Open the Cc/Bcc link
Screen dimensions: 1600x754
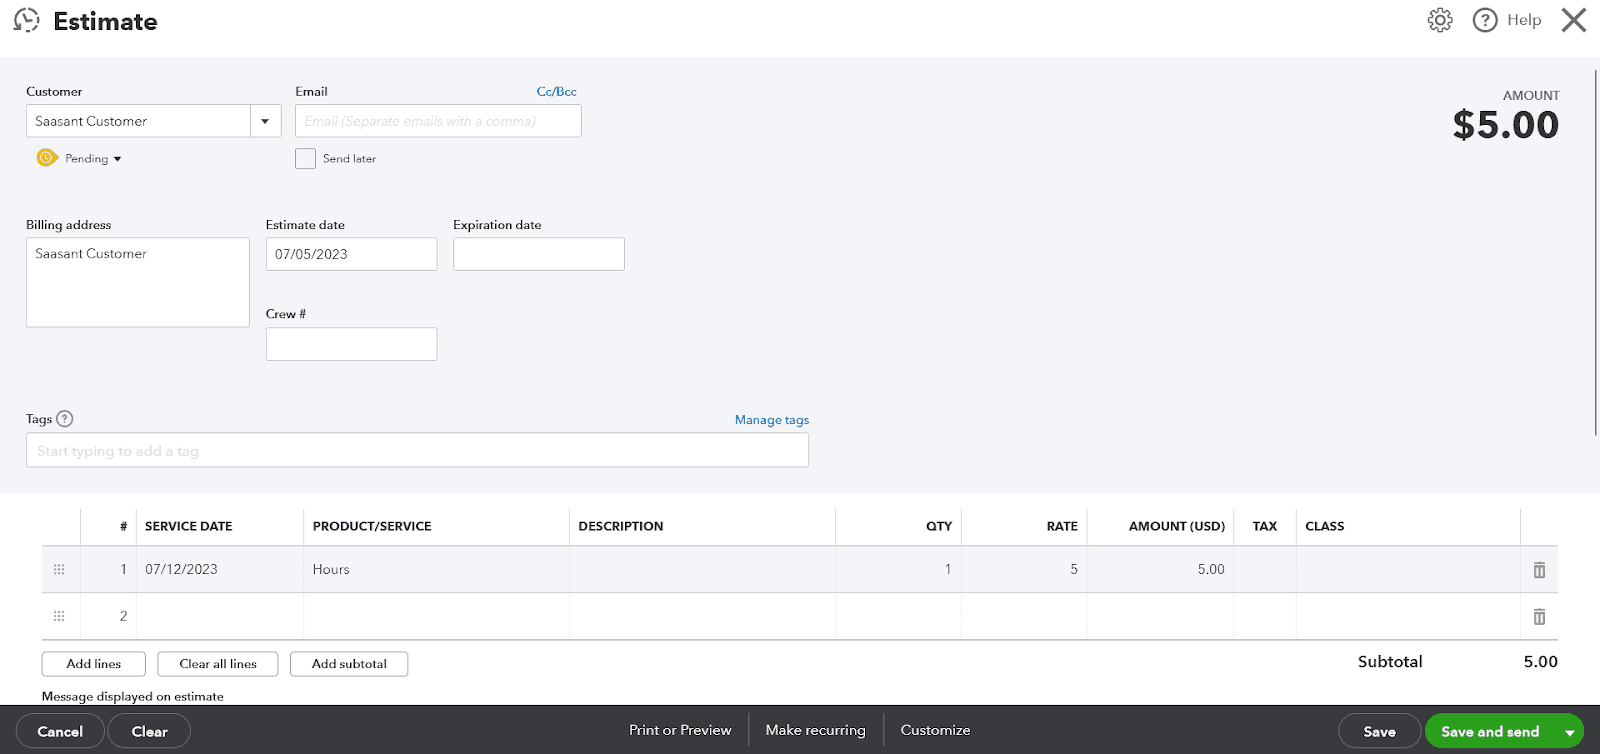coord(556,91)
